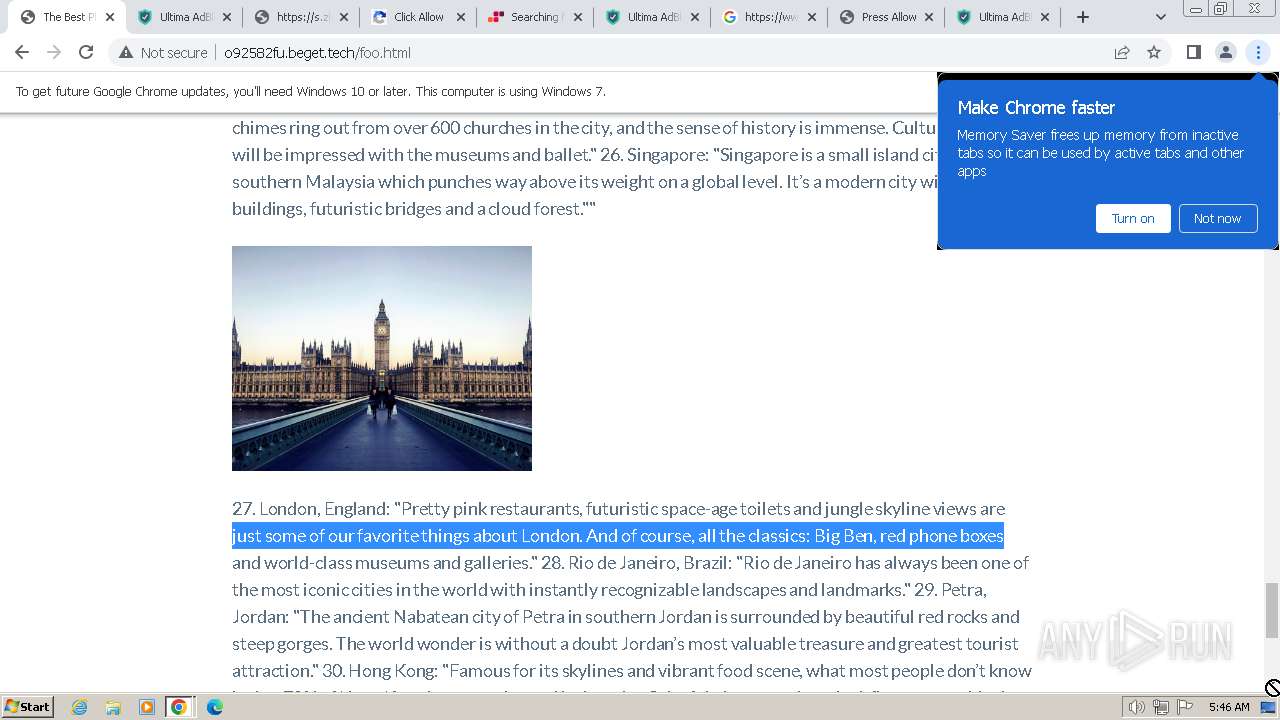The image size is (1280, 720).
Task: Open Windows Media Player from the taskbar
Action: (x=146, y=707)
